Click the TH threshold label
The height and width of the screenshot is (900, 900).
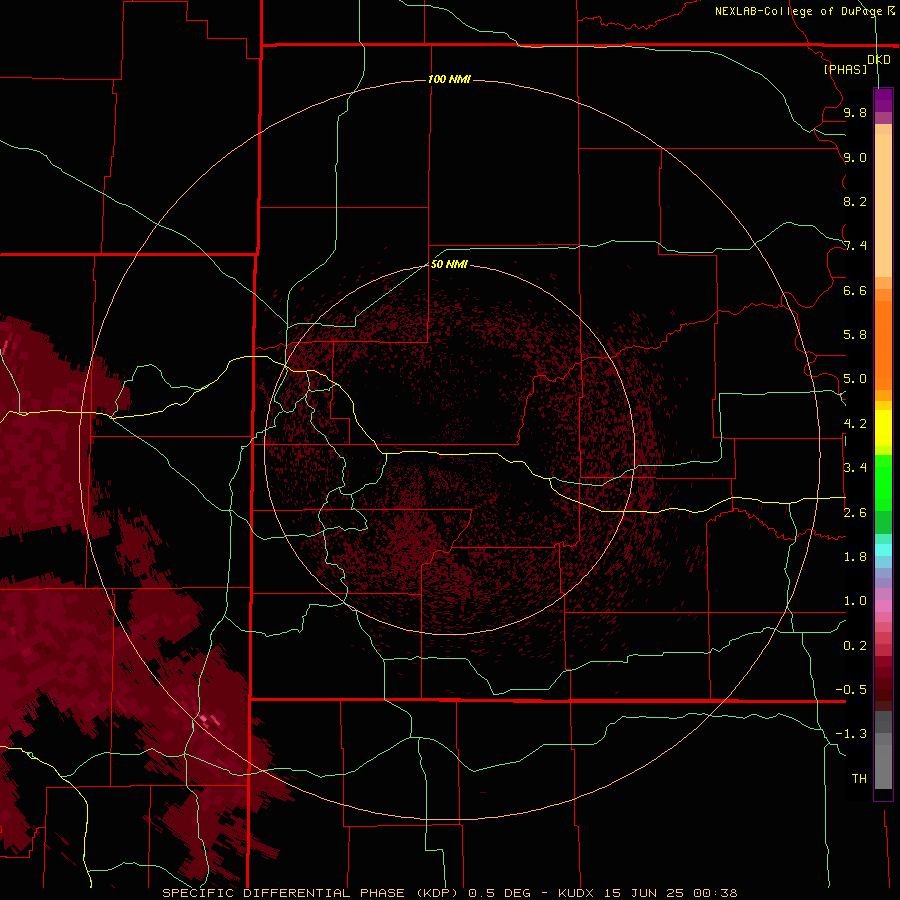coord(859,779)
